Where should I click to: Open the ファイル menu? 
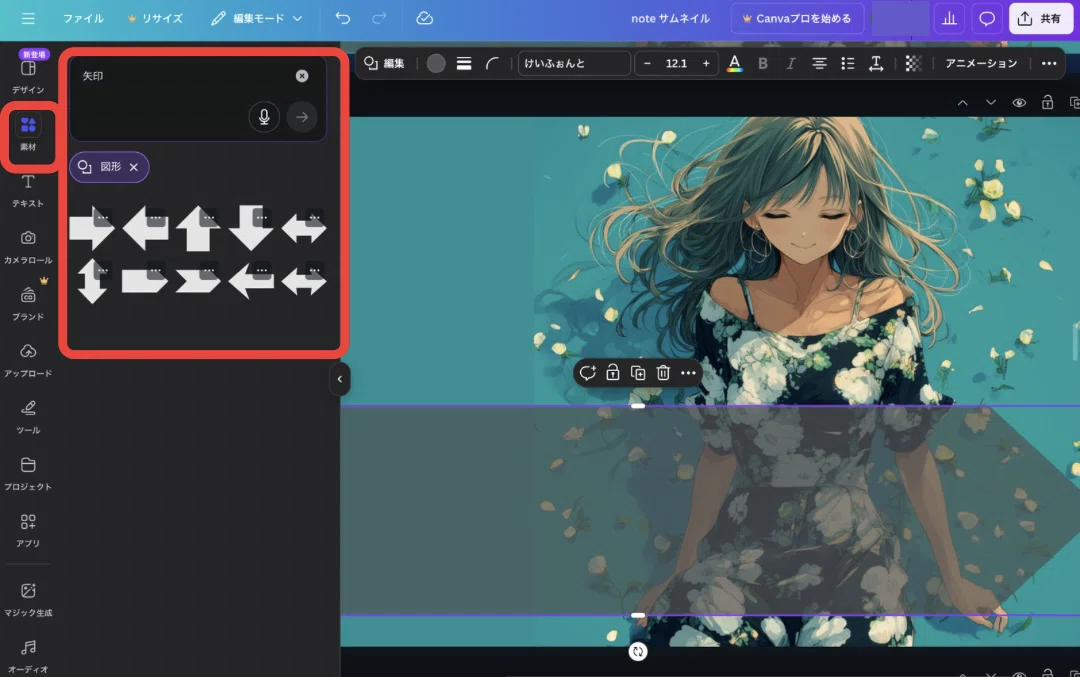click(x=83, y=19)
